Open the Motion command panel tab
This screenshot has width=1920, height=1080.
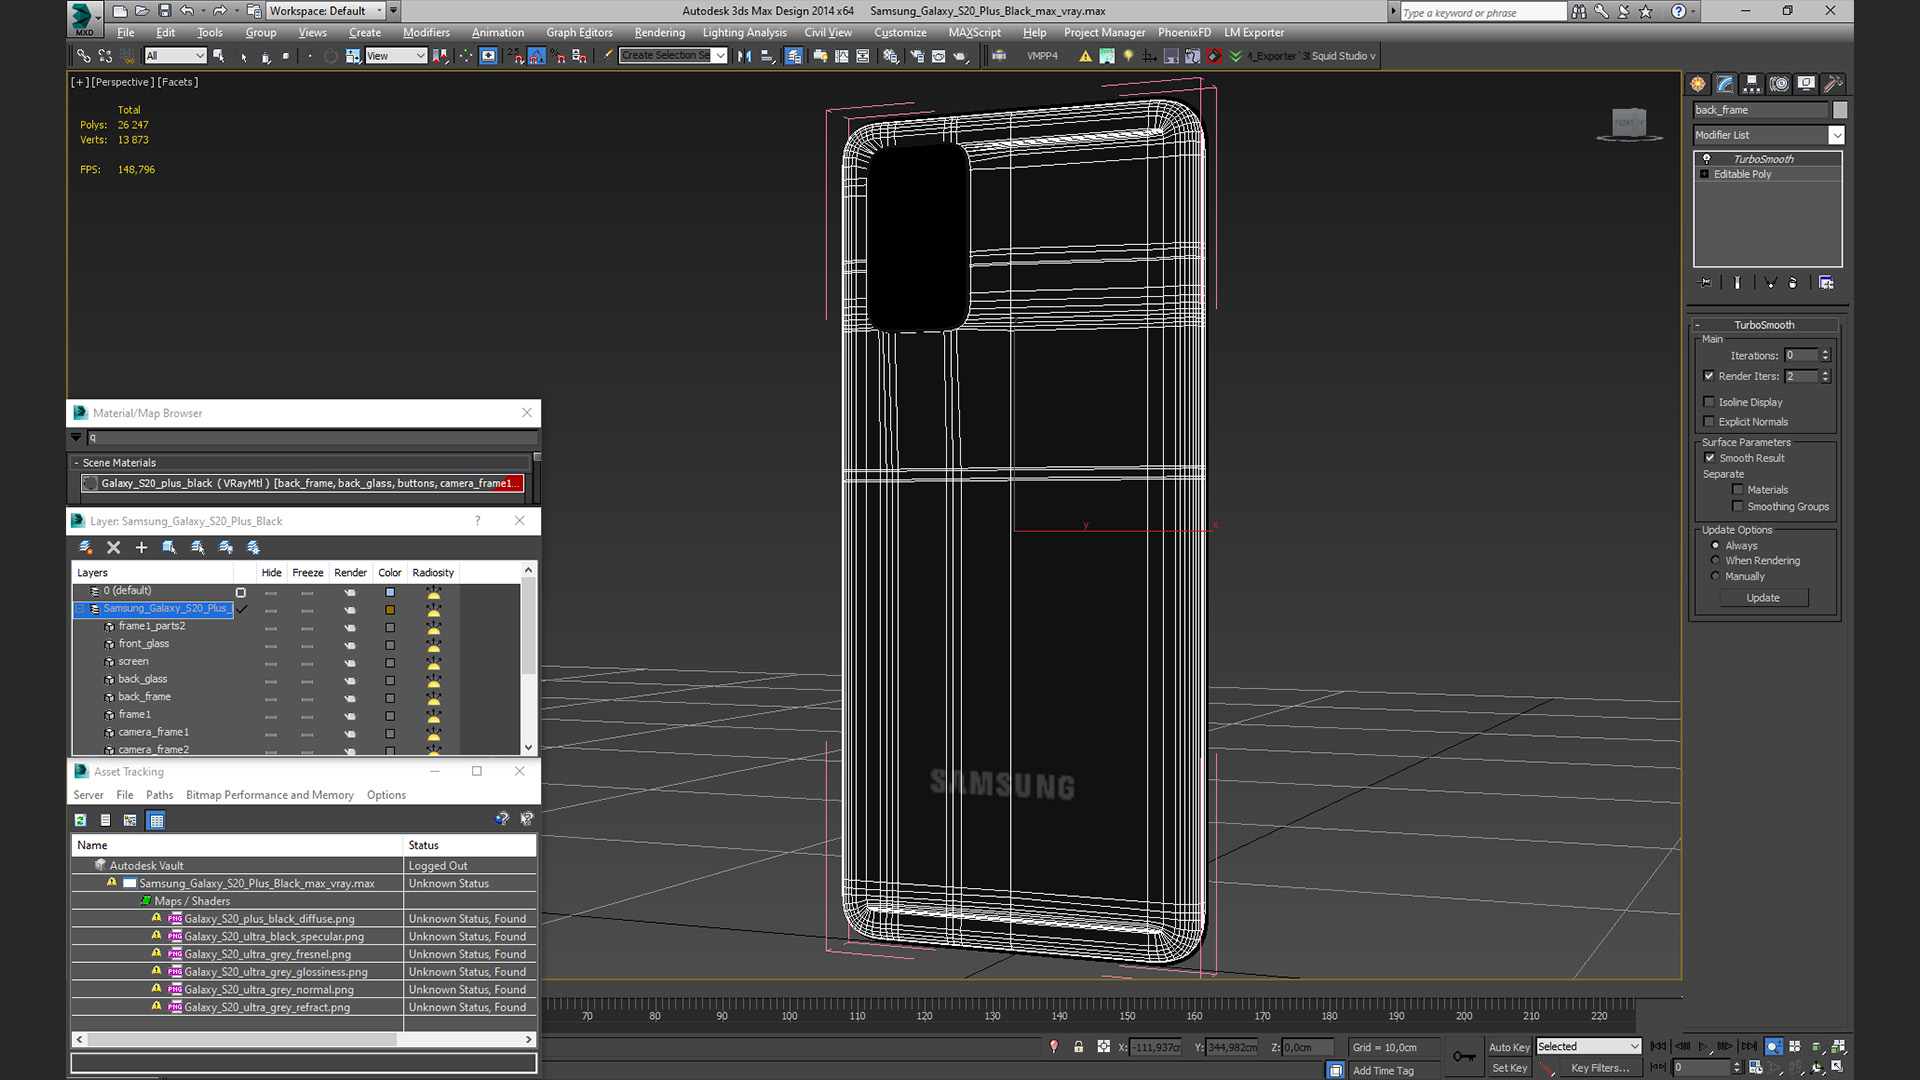coord(1779,84)
